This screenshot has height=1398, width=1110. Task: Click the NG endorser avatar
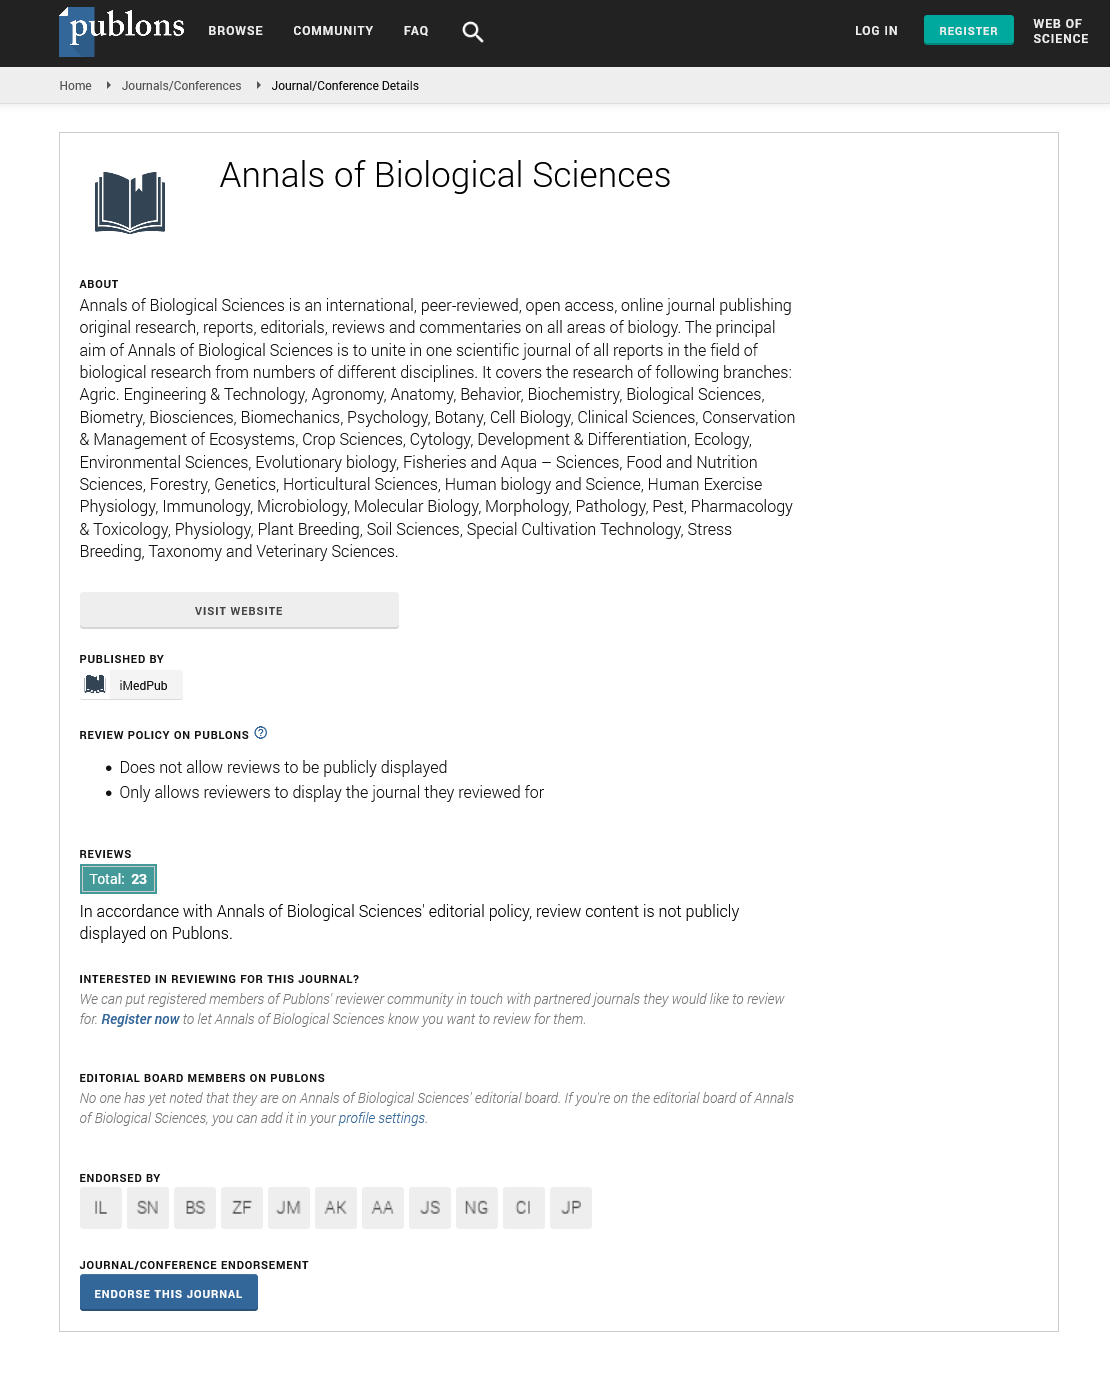click(x=476, y=1208)
